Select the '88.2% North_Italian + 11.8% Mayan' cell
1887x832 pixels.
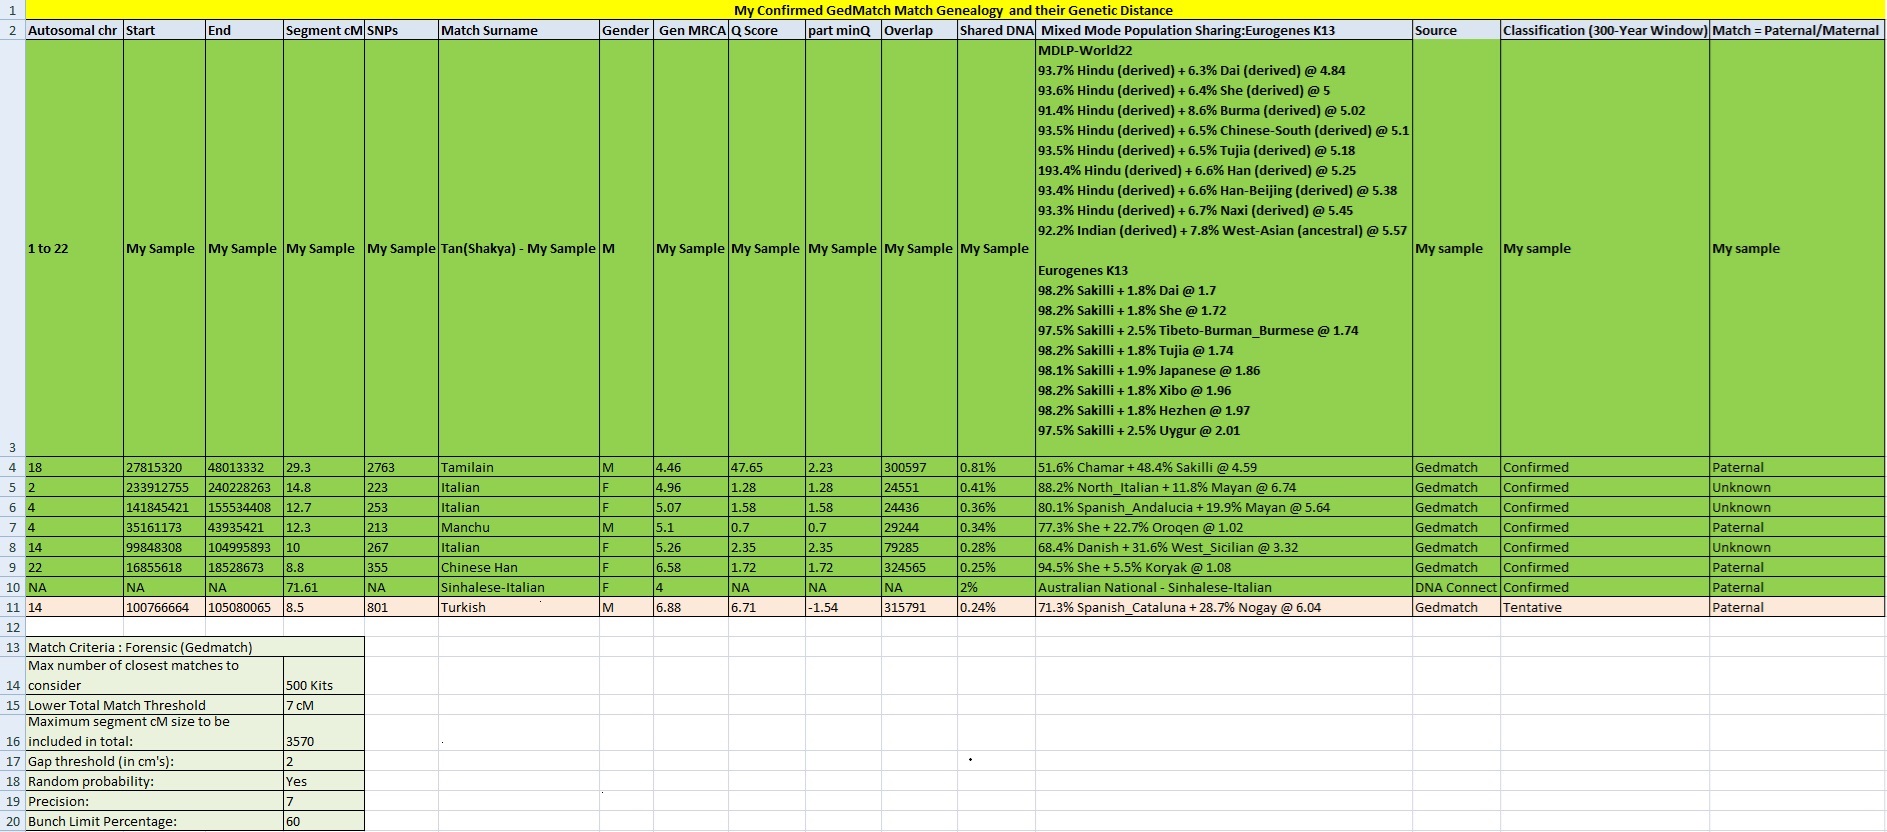pos(1224,487)
